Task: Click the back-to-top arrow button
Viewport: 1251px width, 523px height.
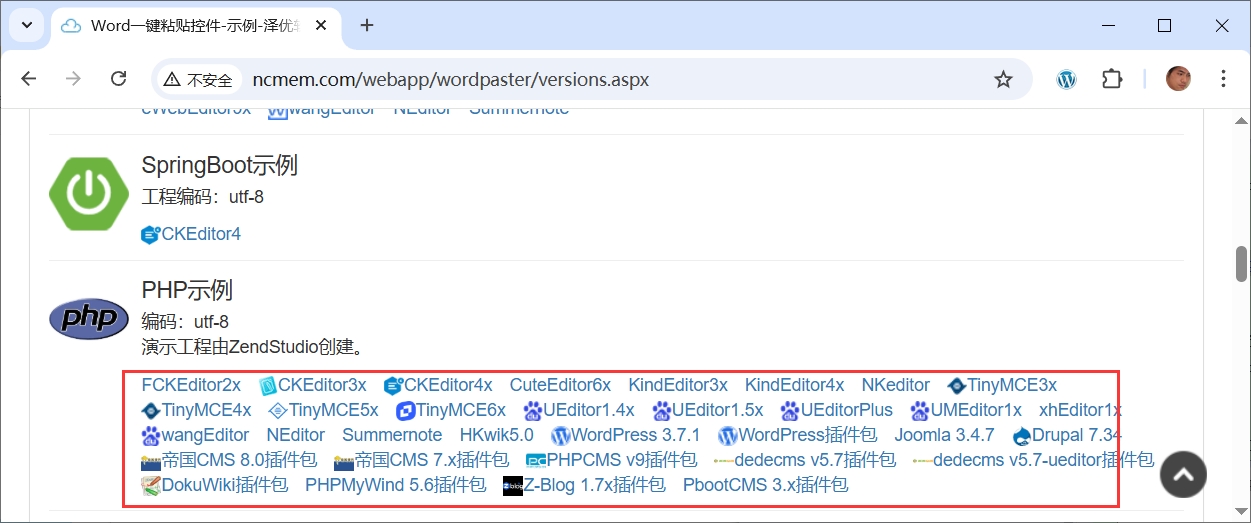Action: point(1183,475)
